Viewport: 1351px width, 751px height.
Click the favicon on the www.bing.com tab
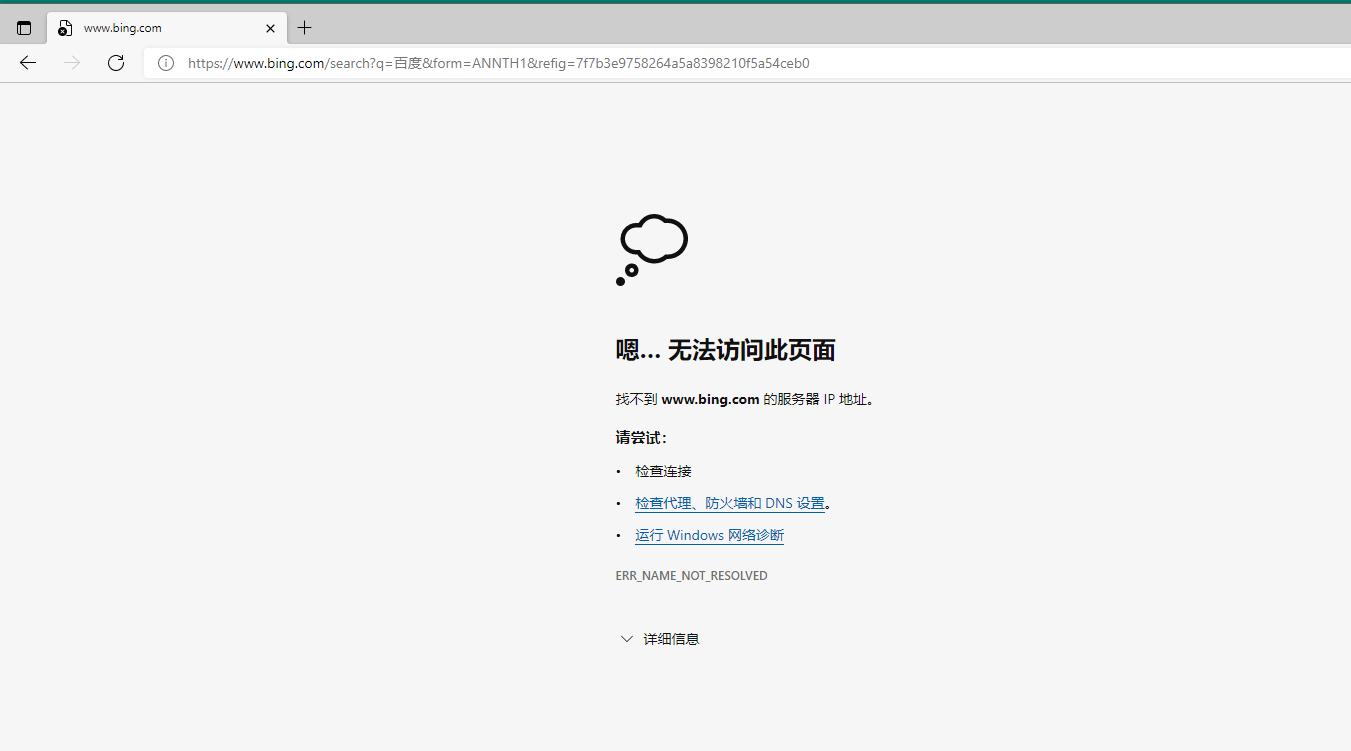pos(64,27)
